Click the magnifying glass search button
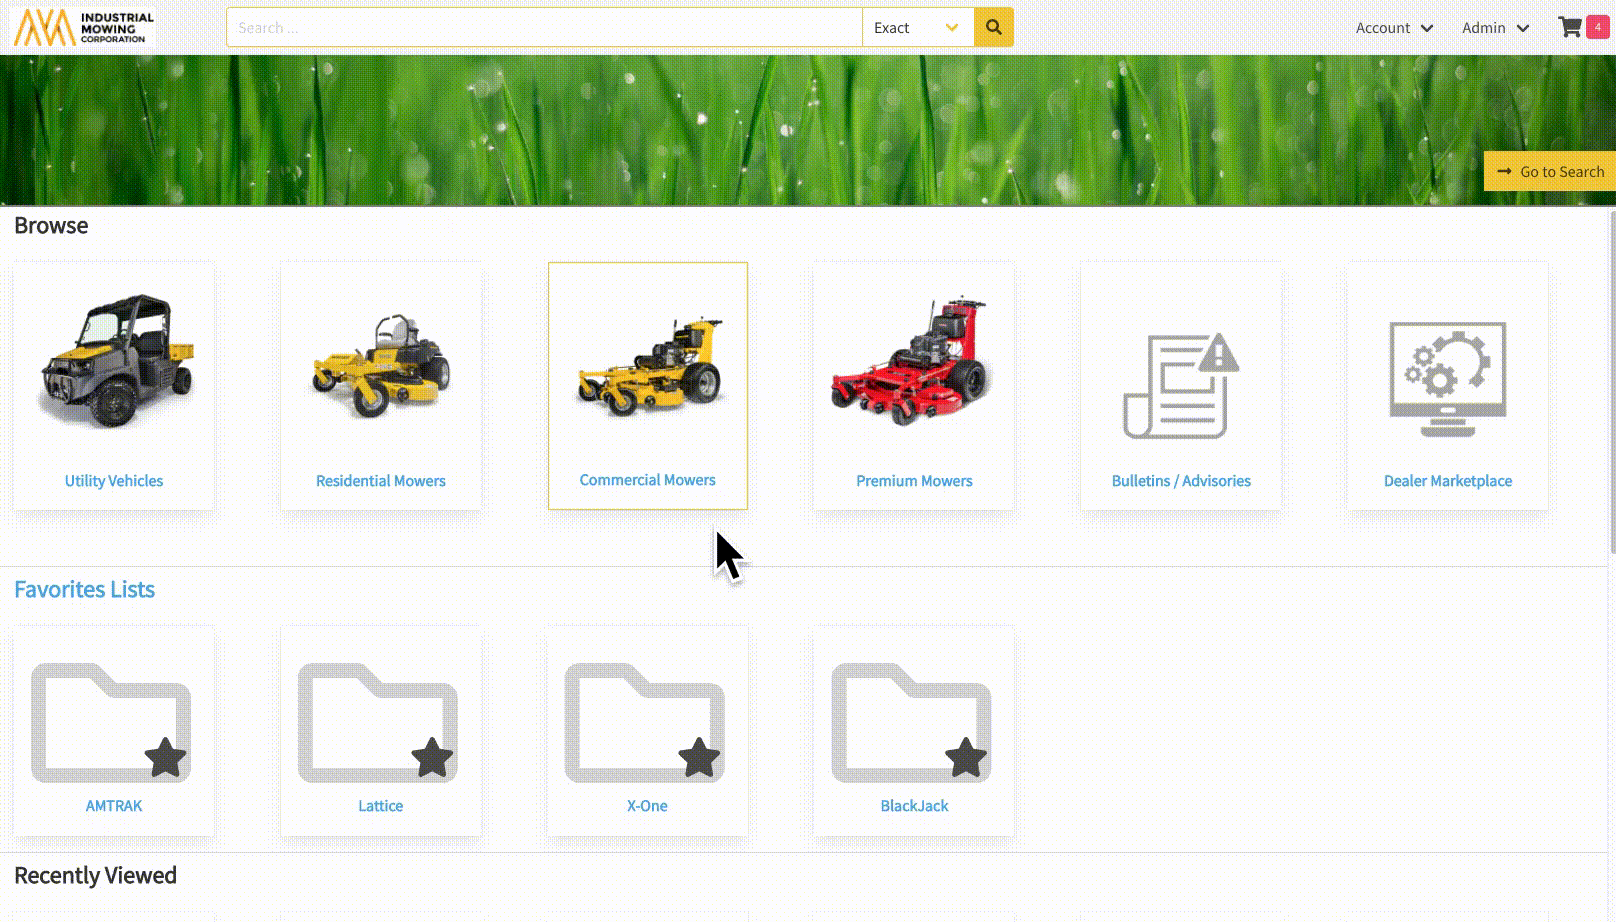The height and width of the screenshot is (922, 1616). coord(993,27)
